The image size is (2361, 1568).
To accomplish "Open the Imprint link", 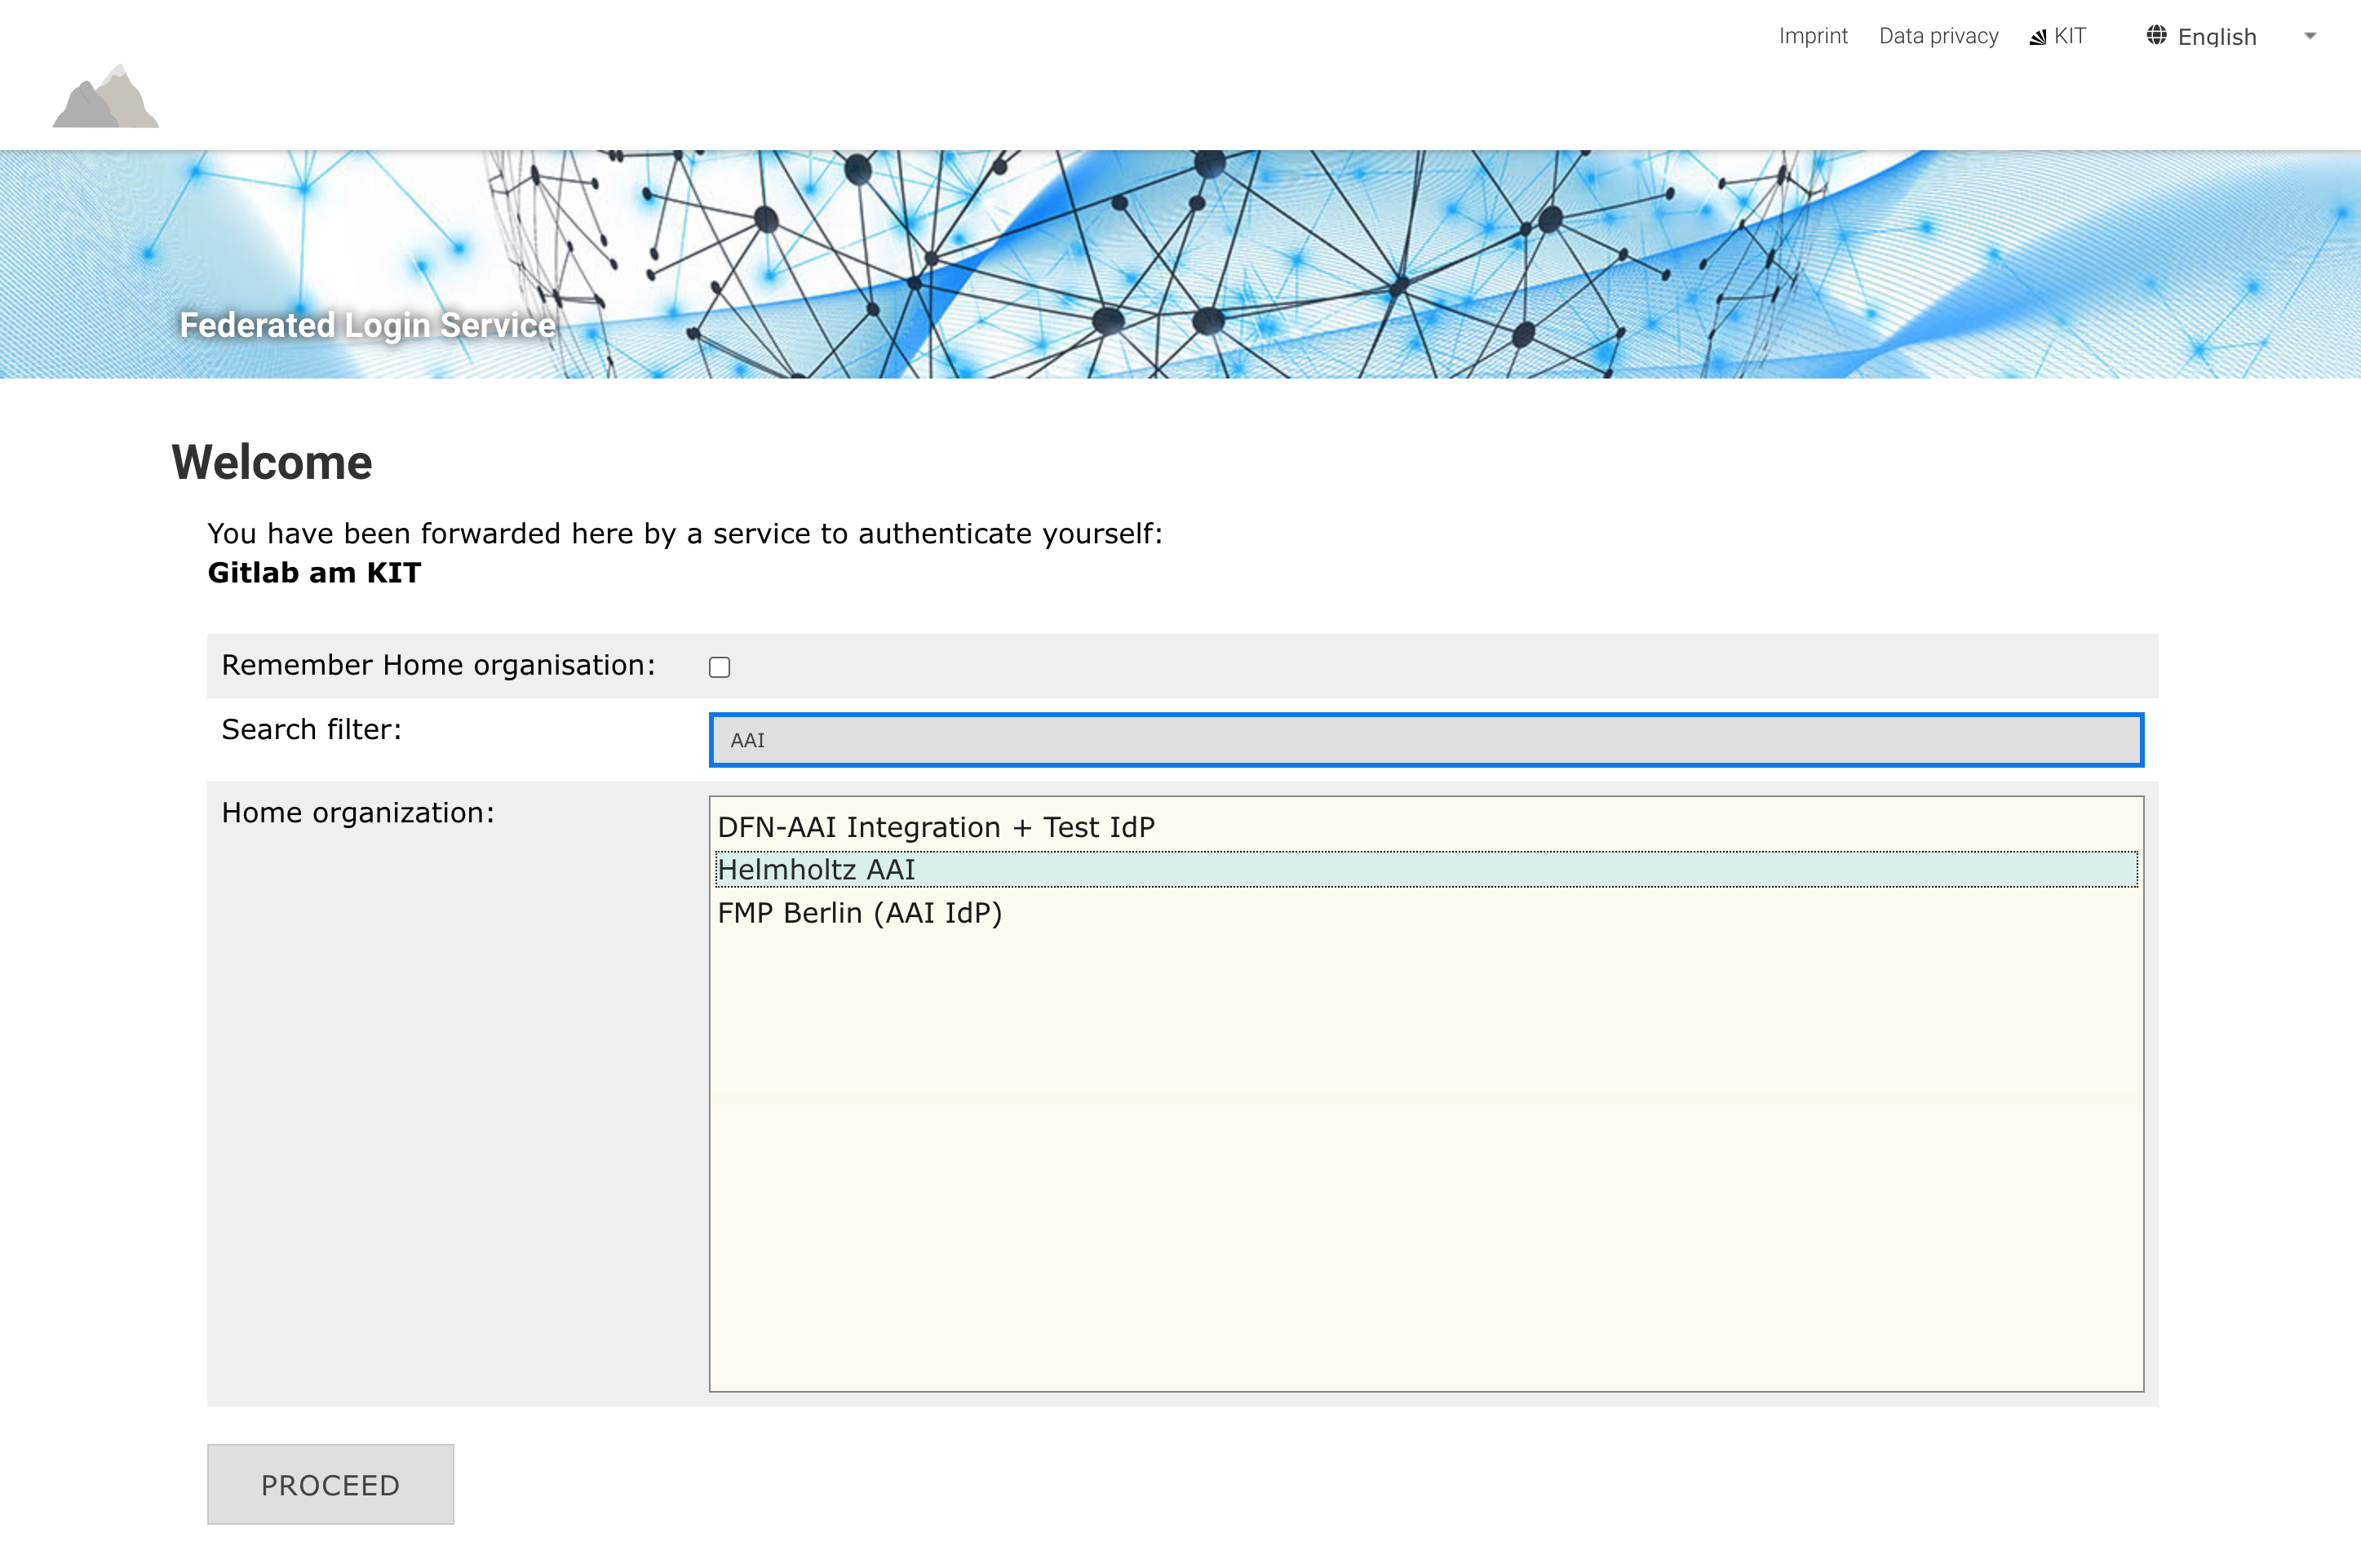I will point(1812,36).
